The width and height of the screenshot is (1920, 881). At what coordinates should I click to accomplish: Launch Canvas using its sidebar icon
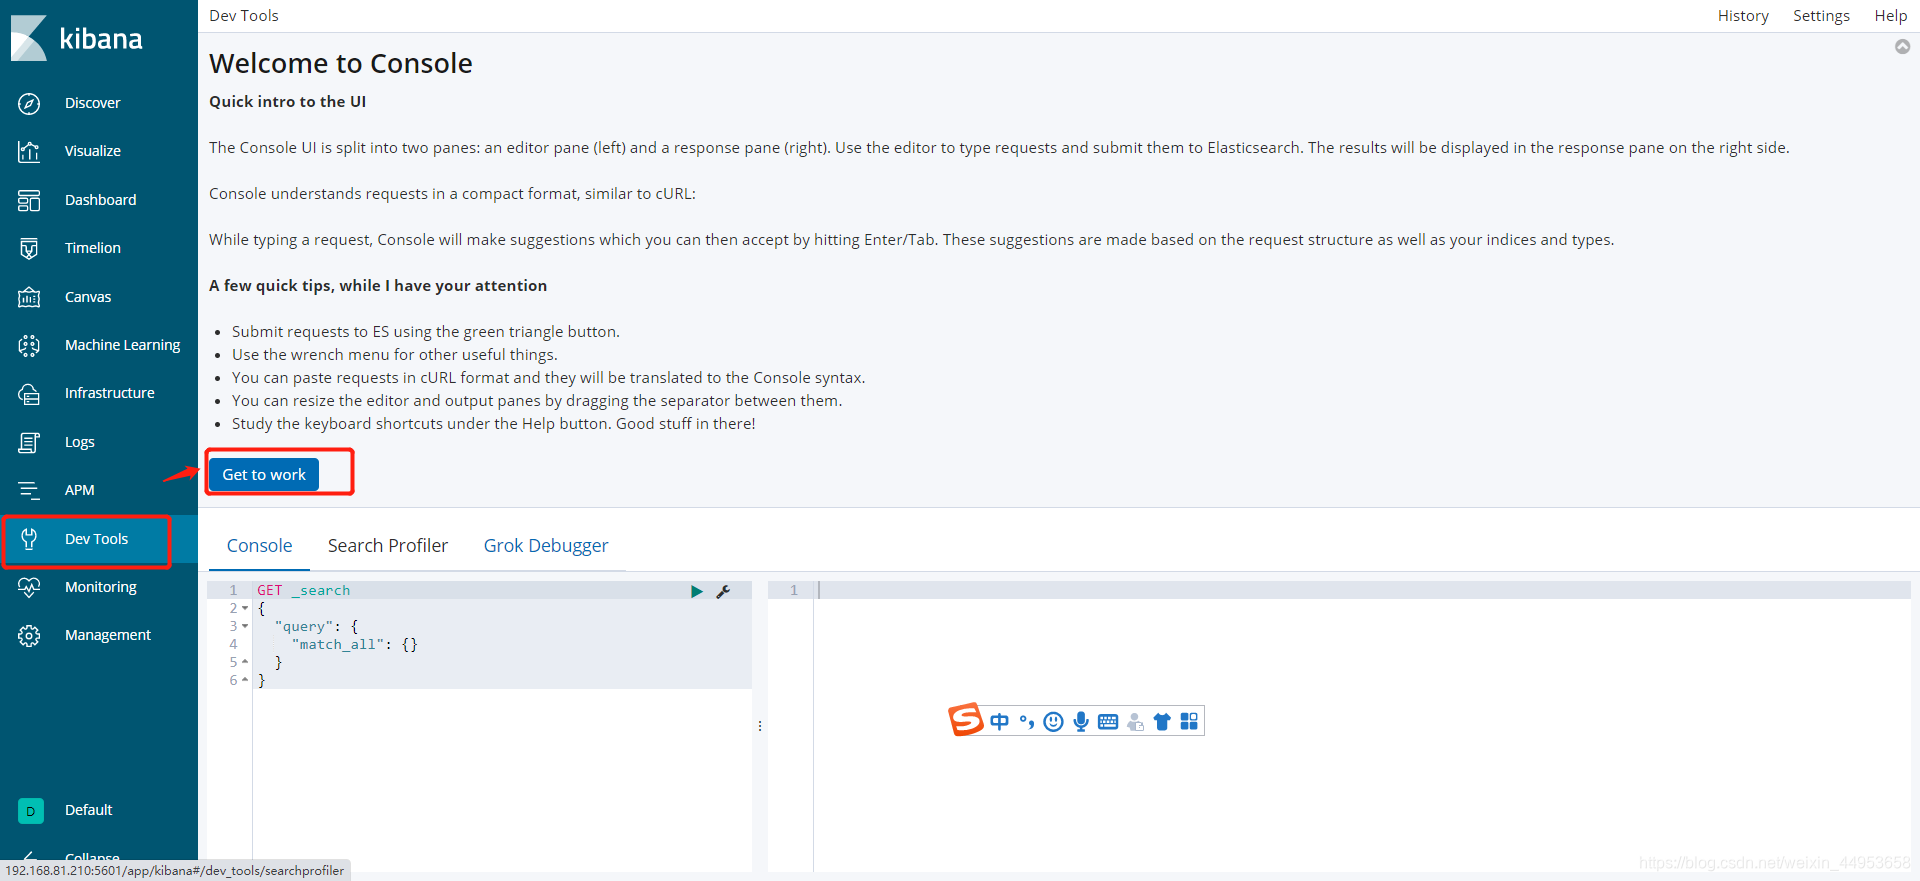(x=29, y=297)
